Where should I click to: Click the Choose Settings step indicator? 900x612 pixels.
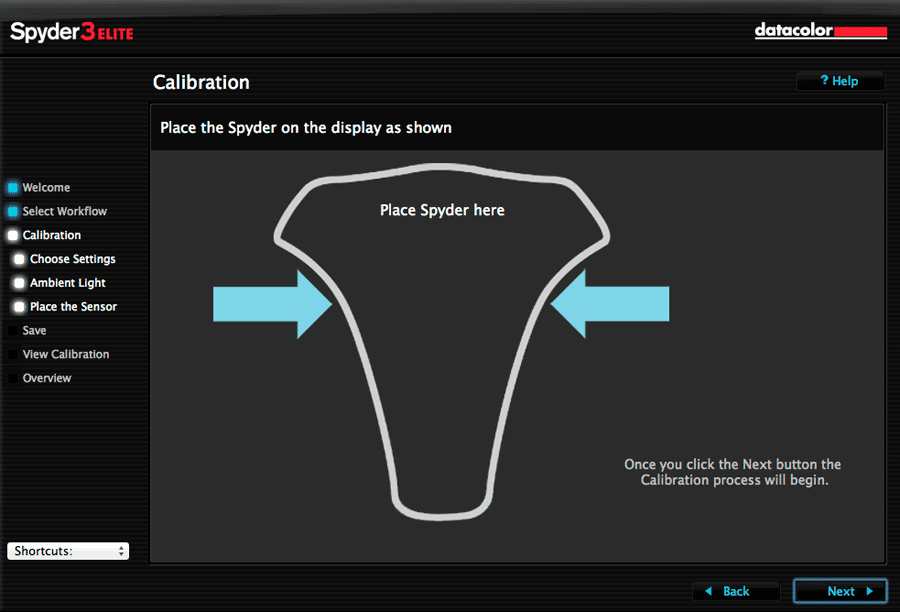click(x=19, y=259)
